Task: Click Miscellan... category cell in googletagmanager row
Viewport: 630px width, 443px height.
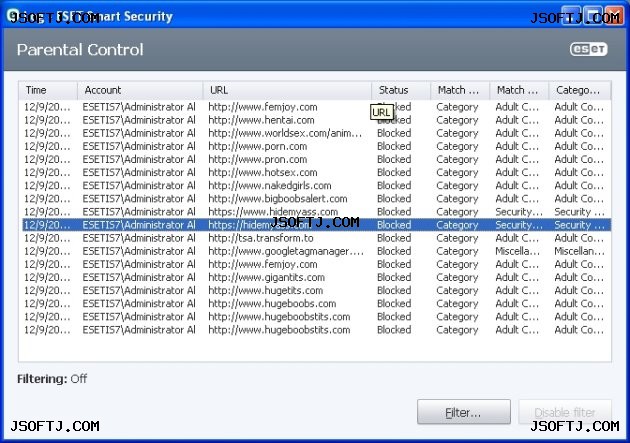Action: point(579,251)
